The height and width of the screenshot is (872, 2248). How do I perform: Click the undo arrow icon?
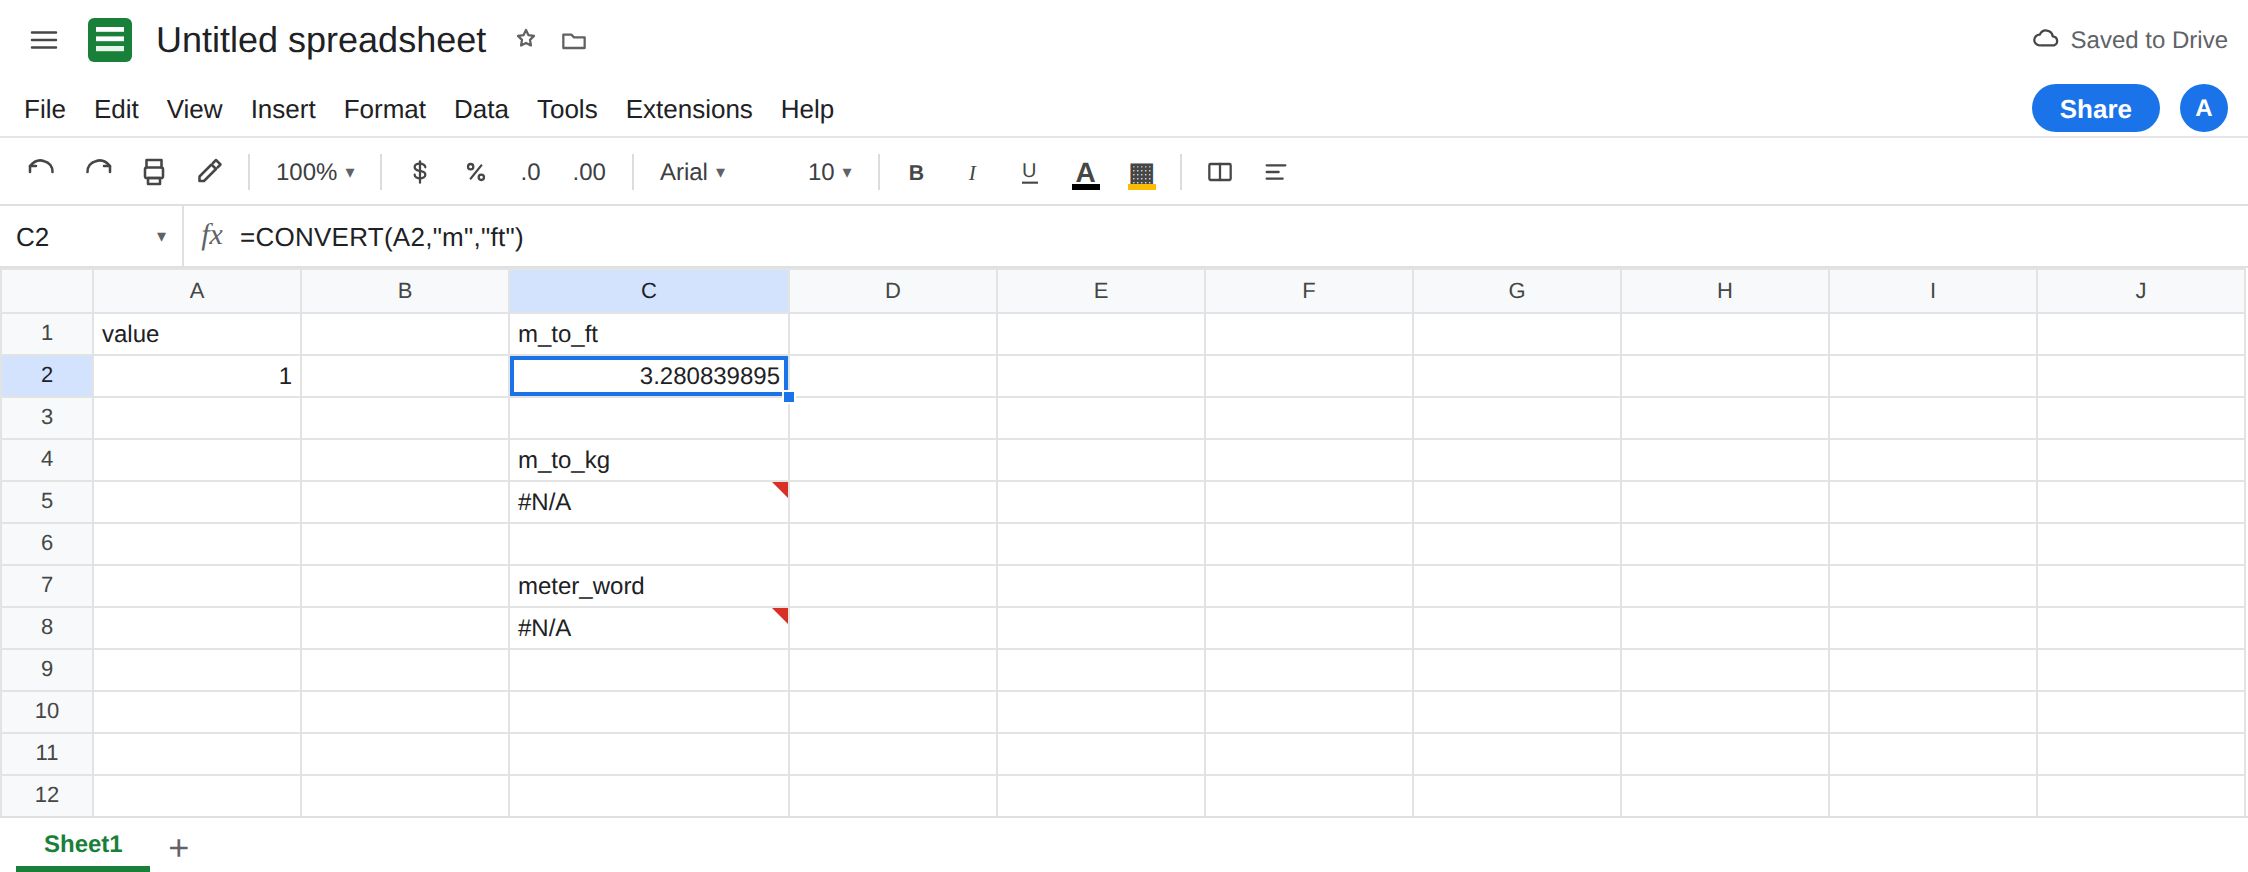[x=41, y=171]
